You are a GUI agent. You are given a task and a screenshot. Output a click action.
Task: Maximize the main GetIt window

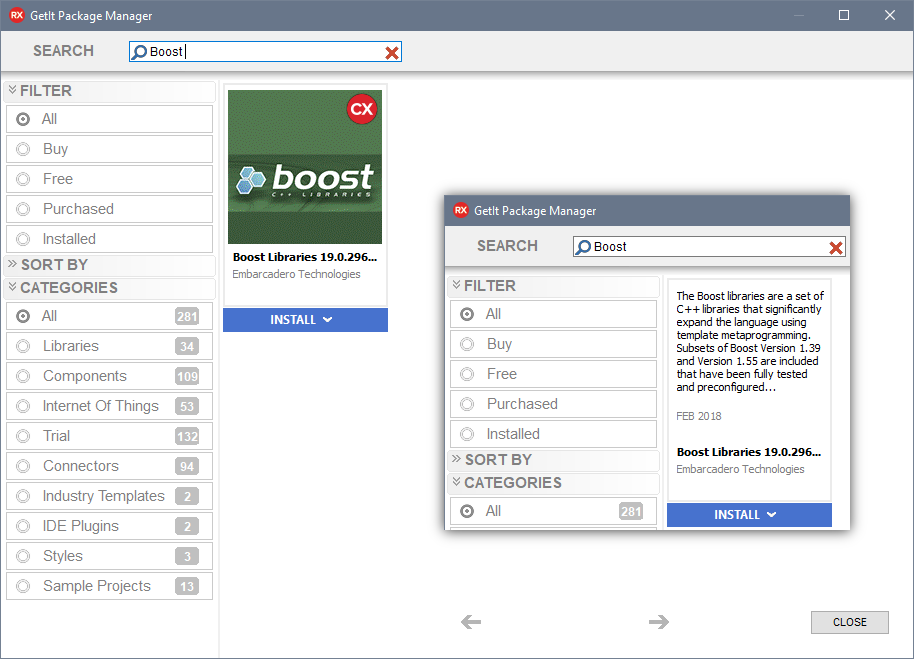pyautogui.click(x=843, y=15)
